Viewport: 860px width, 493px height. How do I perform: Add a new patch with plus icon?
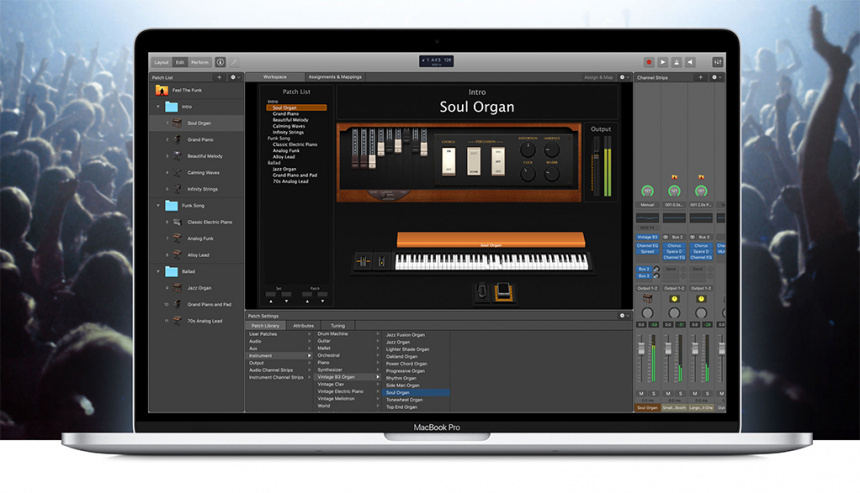219,77
